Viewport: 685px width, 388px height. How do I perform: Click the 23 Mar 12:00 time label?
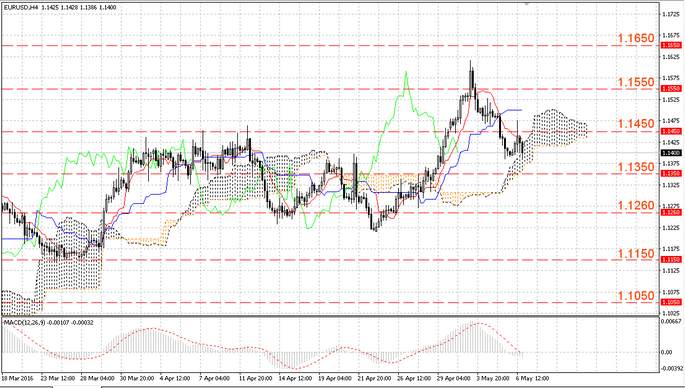click(58, 378)
